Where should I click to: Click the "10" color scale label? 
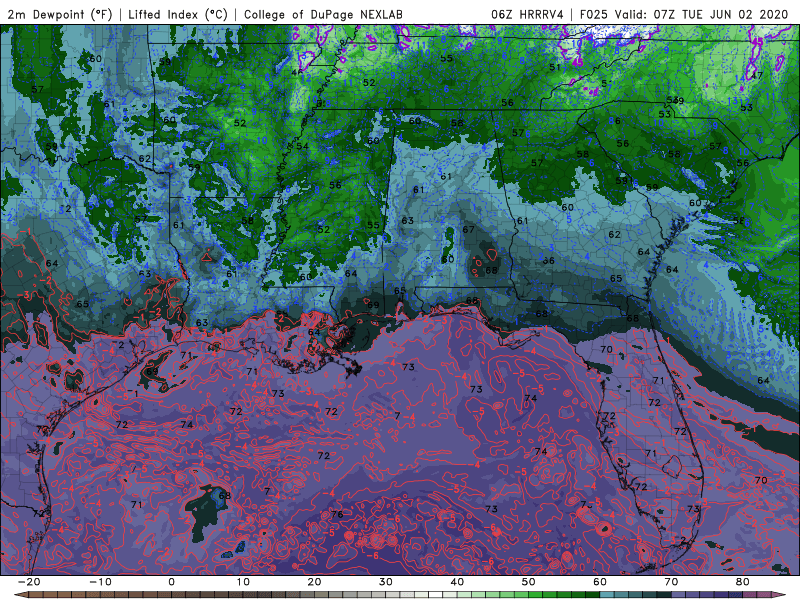(243, 582)
